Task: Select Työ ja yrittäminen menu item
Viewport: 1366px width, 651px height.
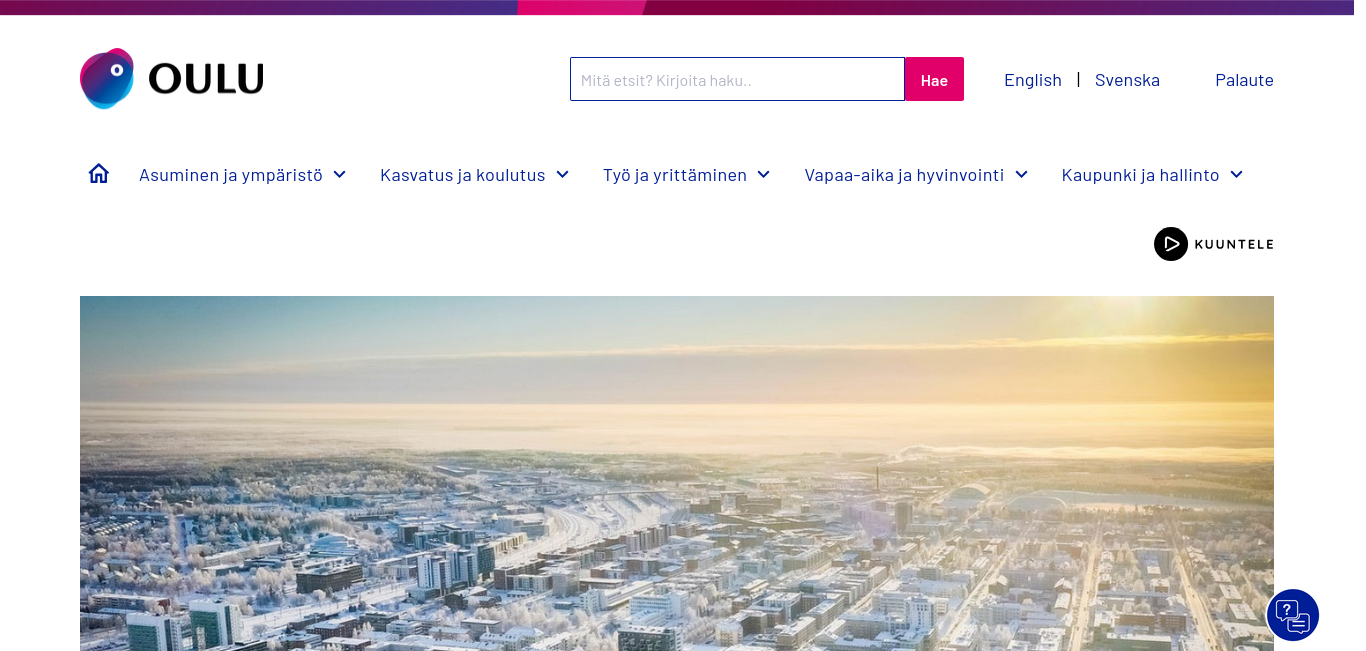Action: pos(675,175)
